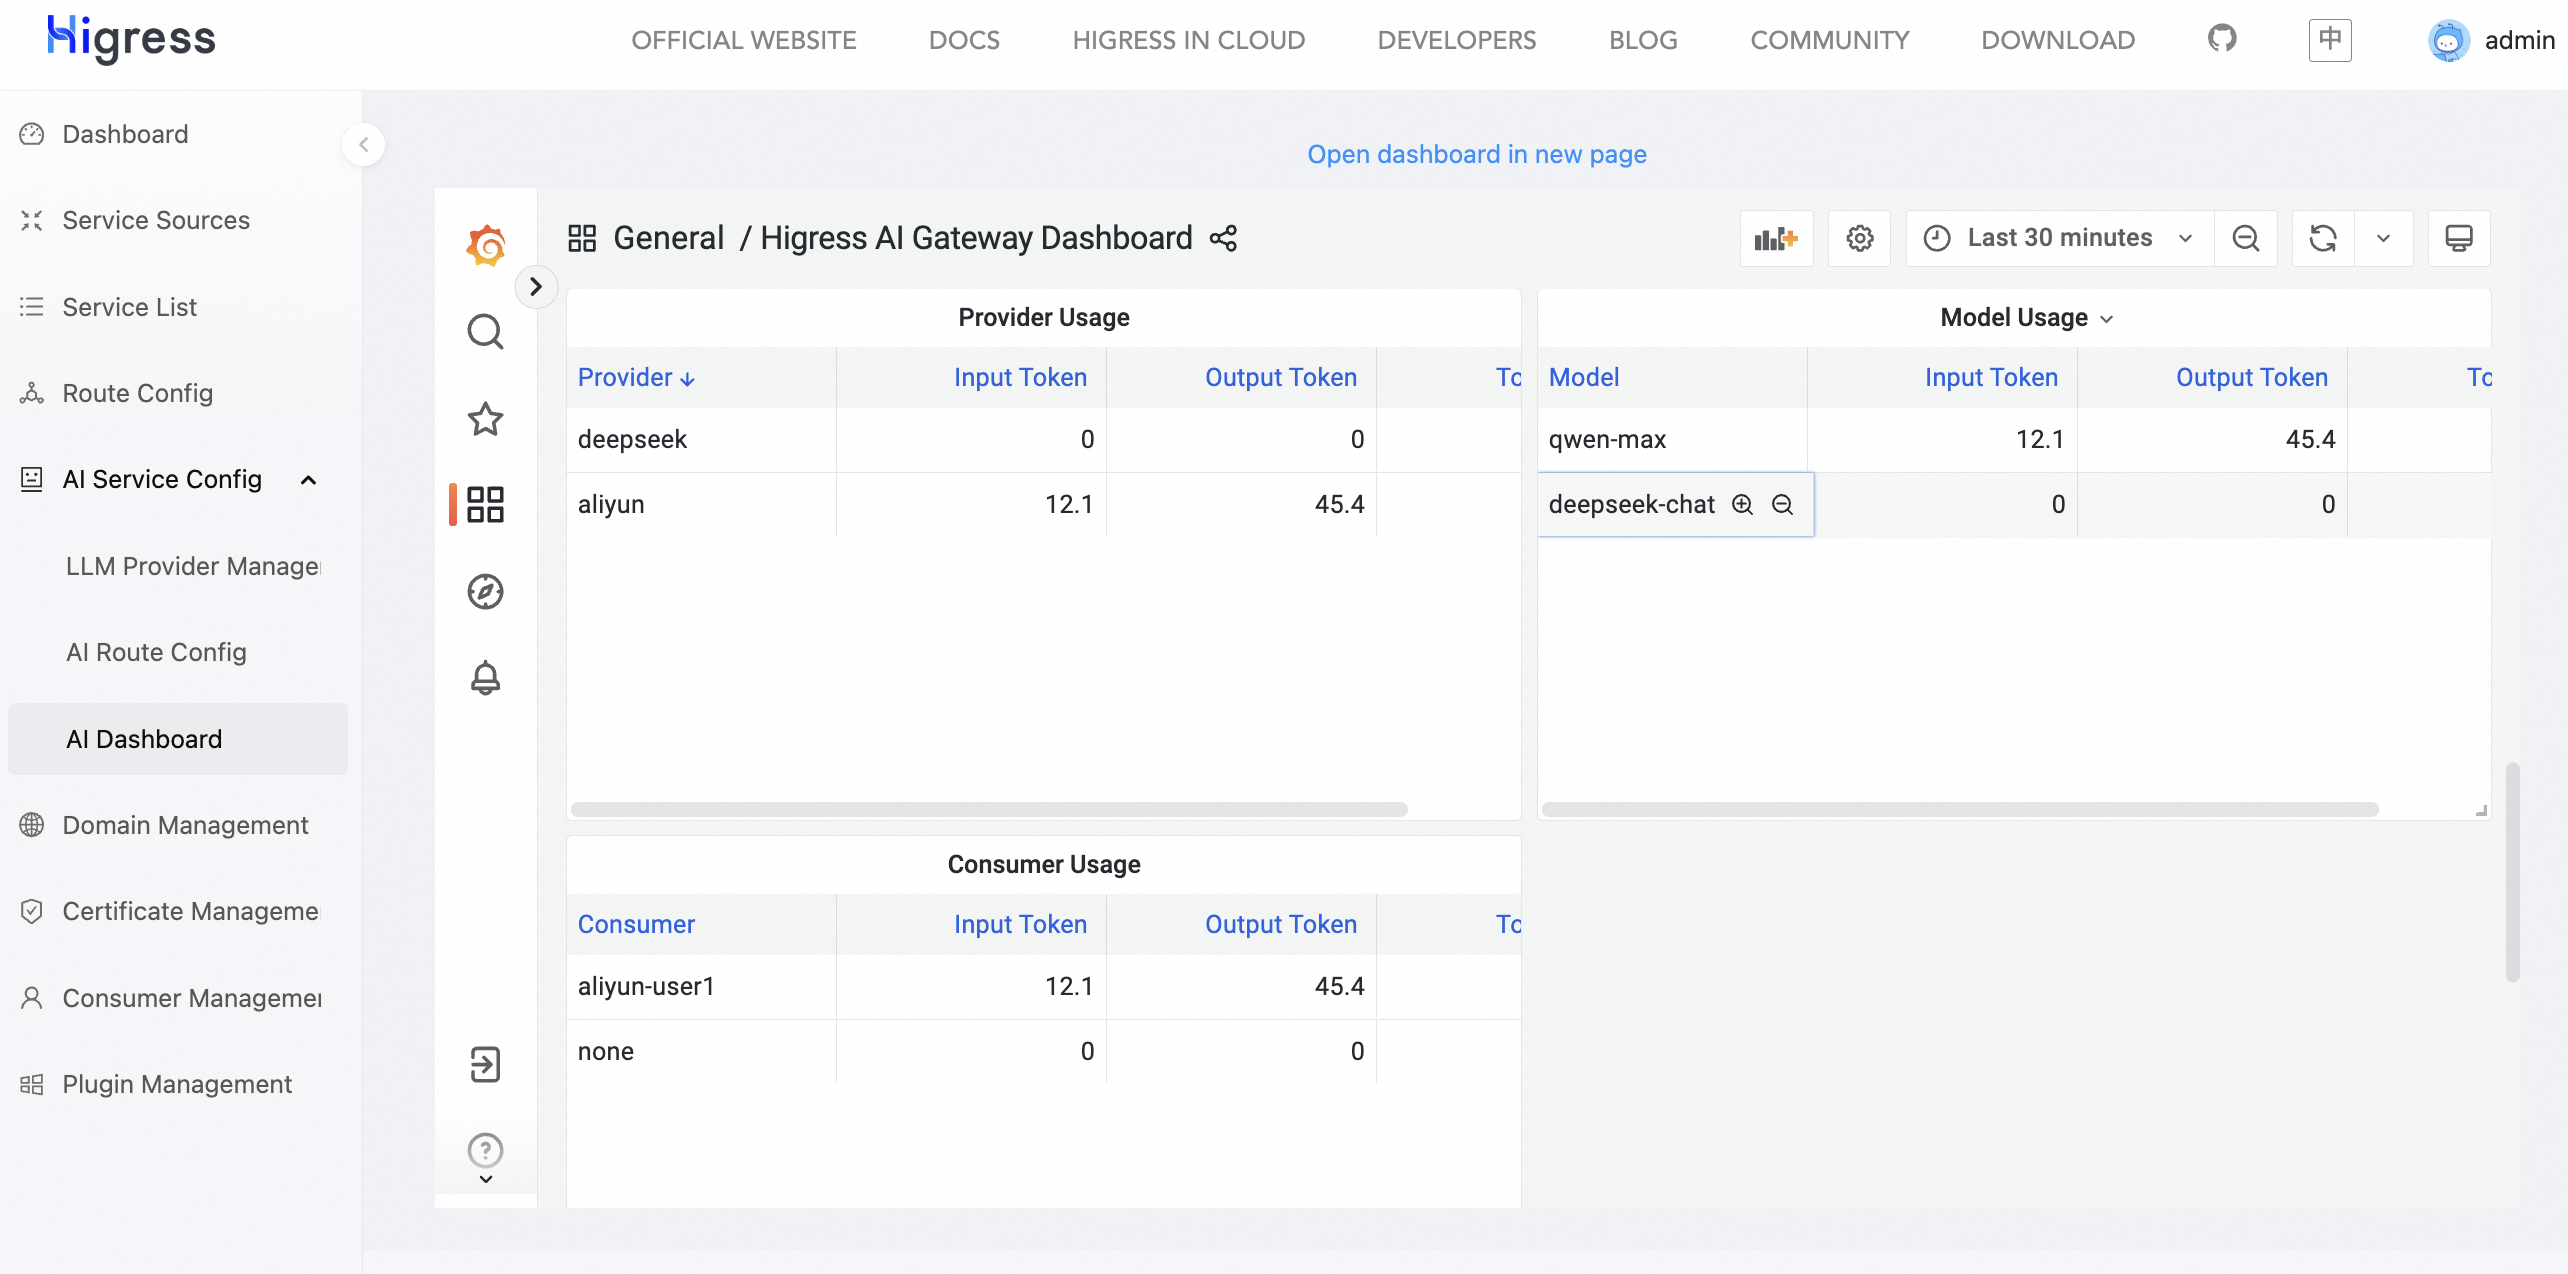Screen dimensions: 2568x1274
Task: Cycle TV view mode icon
Action: [2459, 238]
